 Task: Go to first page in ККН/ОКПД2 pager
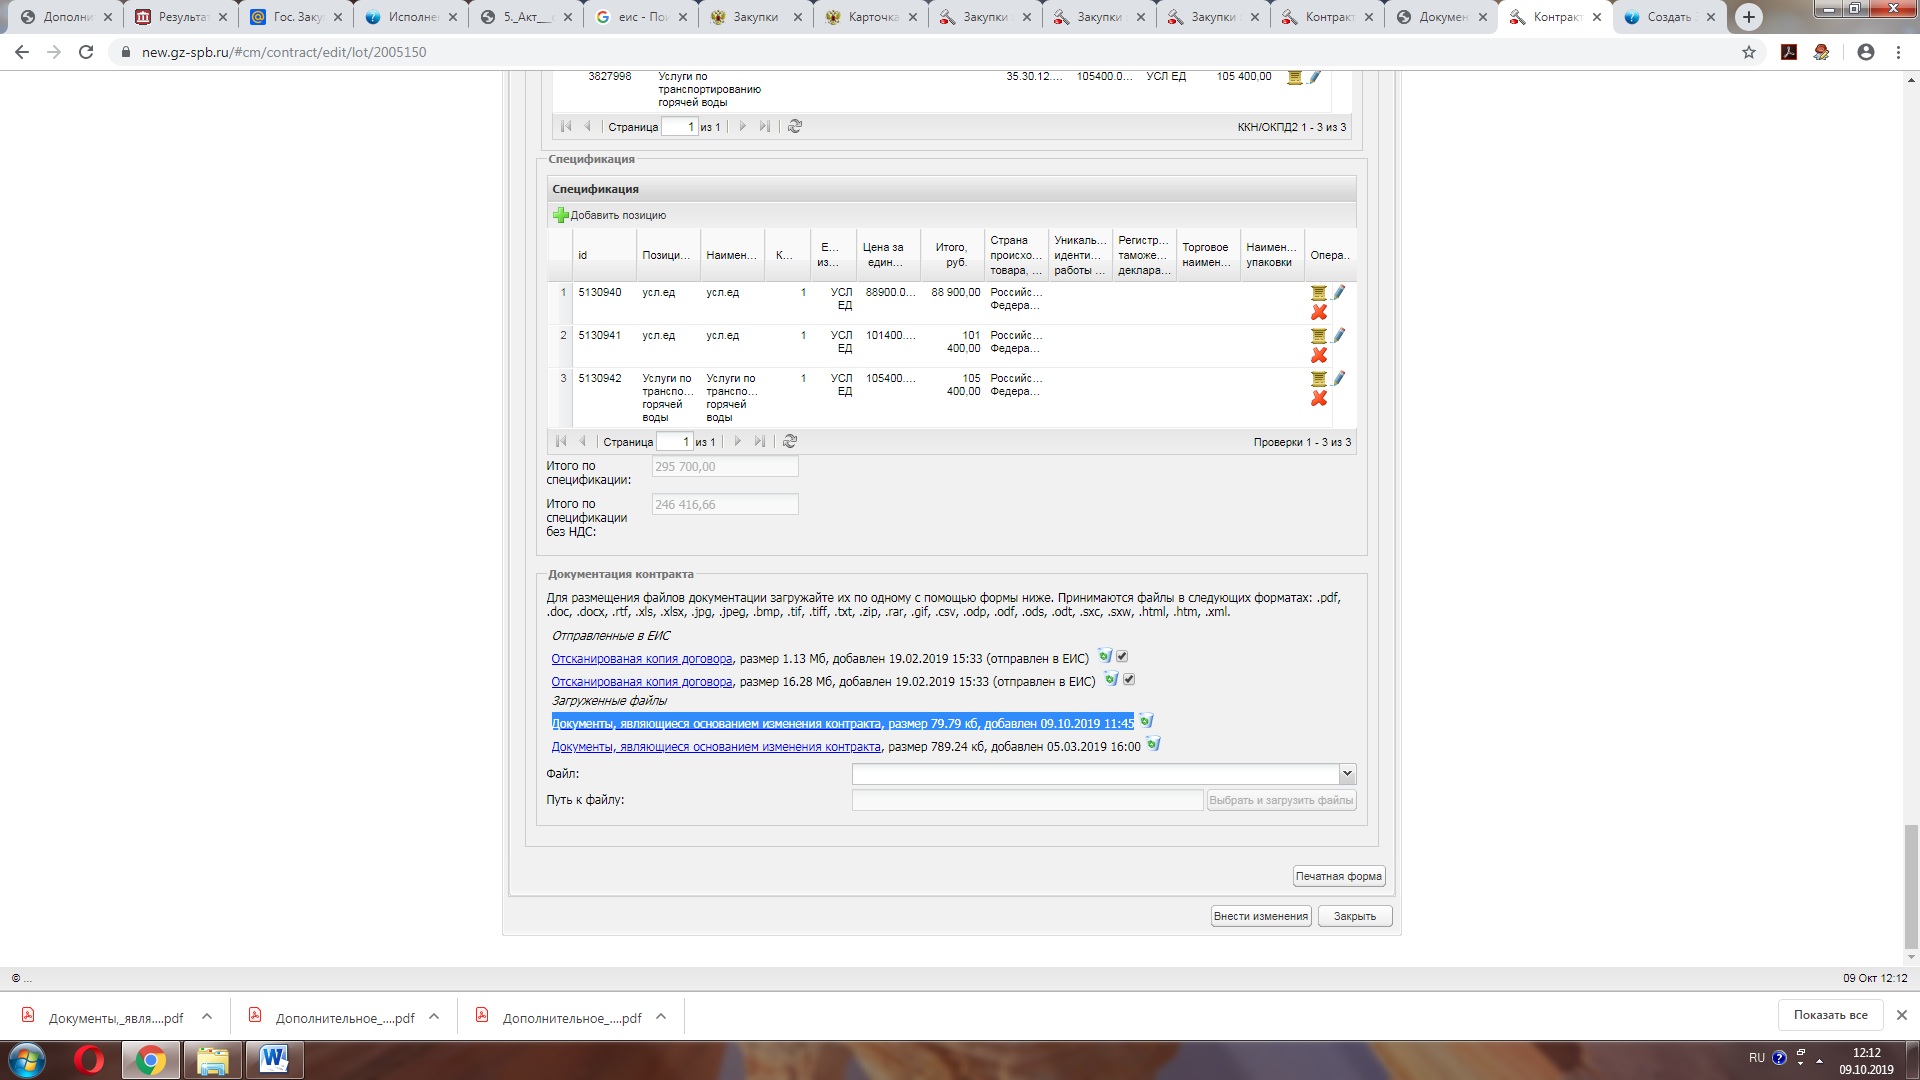click(x=566, y=126)
